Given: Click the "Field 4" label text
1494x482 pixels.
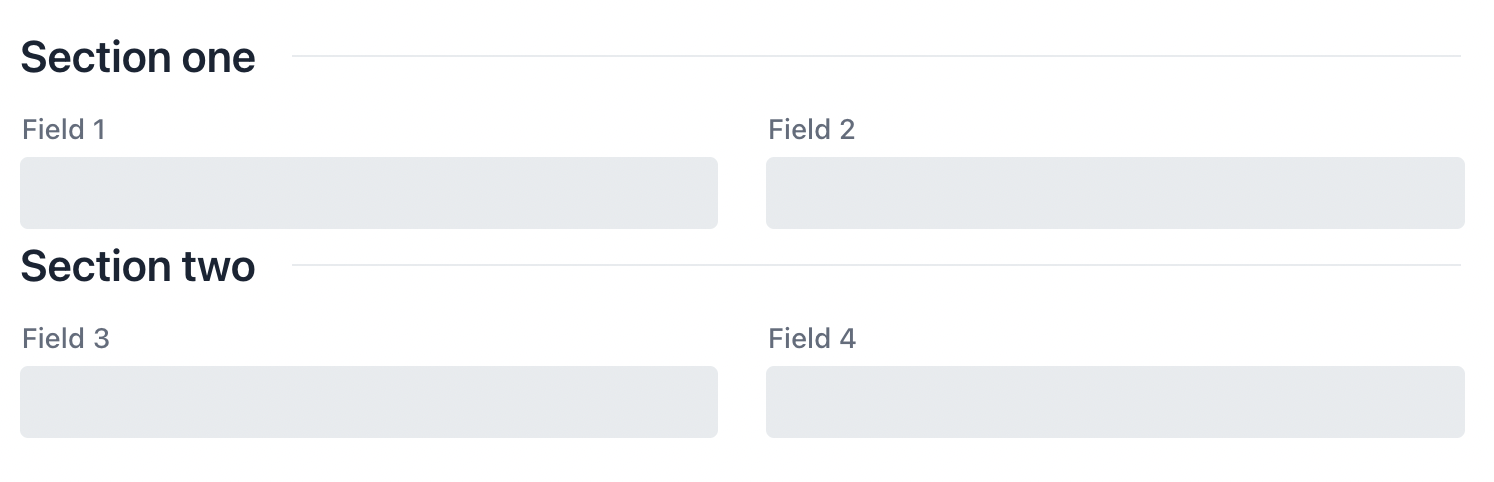Looking at the screenshot, I should click(x=812, y=339).
